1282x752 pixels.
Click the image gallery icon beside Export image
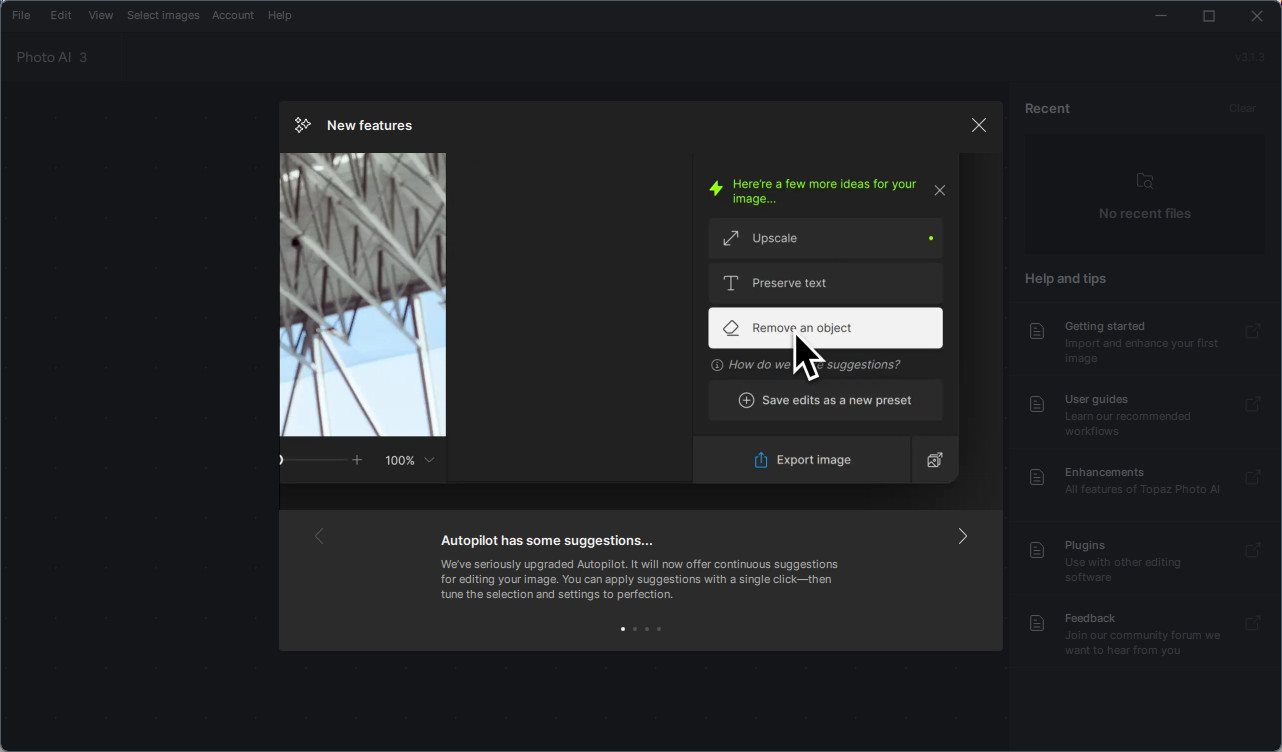(x=935, y=460)
